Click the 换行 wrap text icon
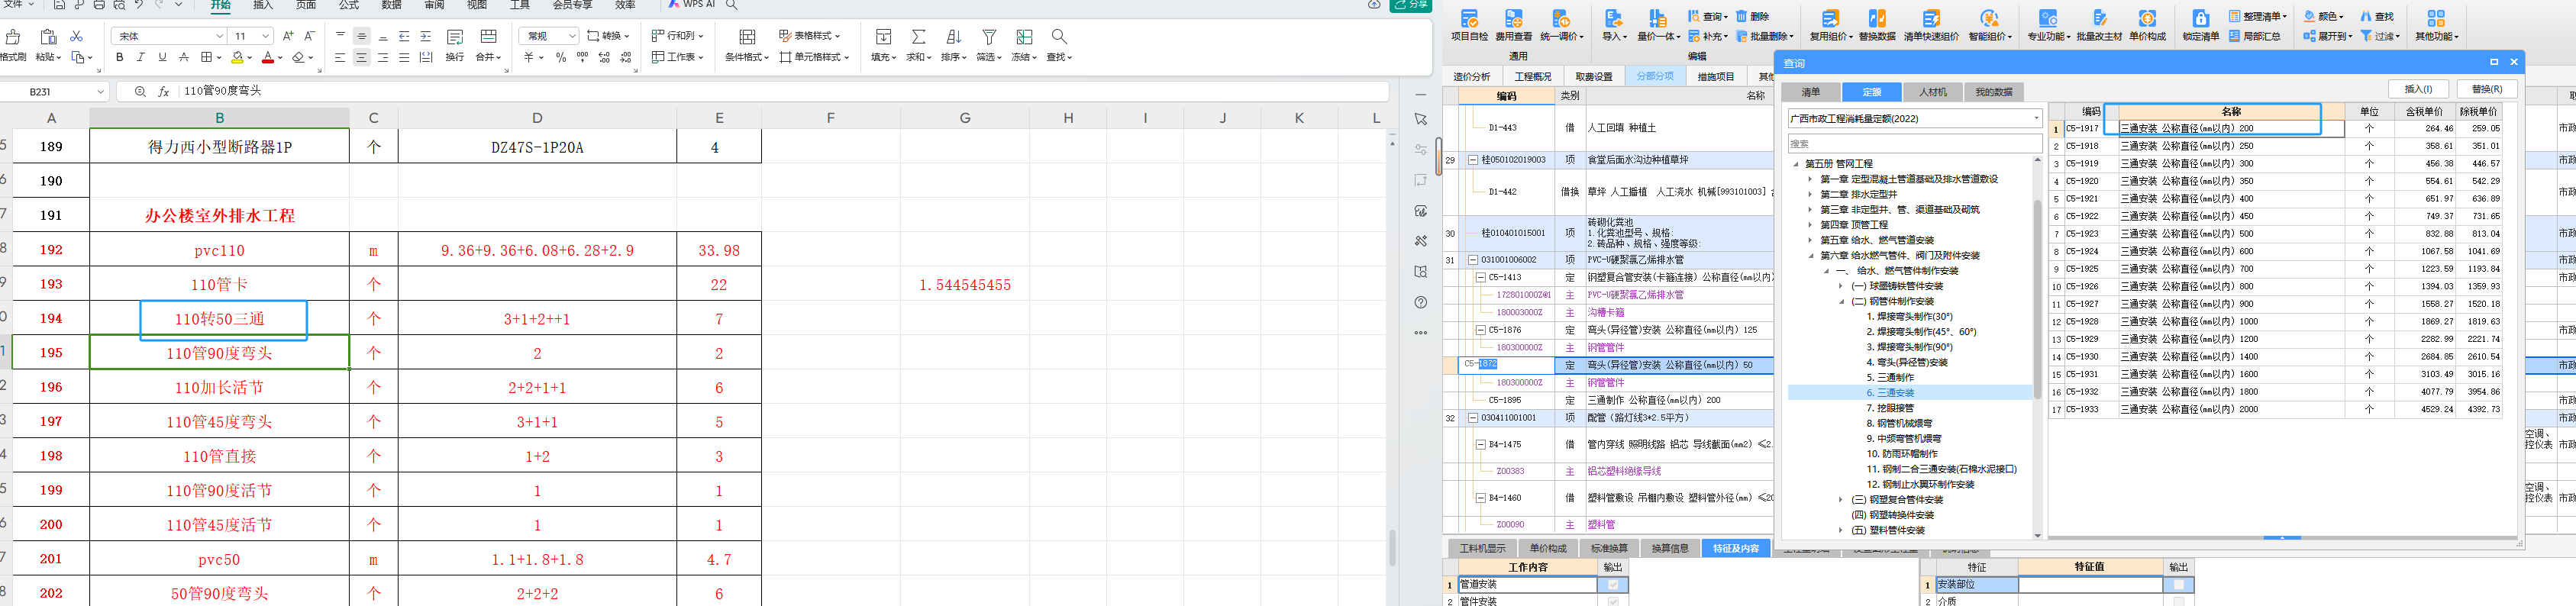 (455, 37)
